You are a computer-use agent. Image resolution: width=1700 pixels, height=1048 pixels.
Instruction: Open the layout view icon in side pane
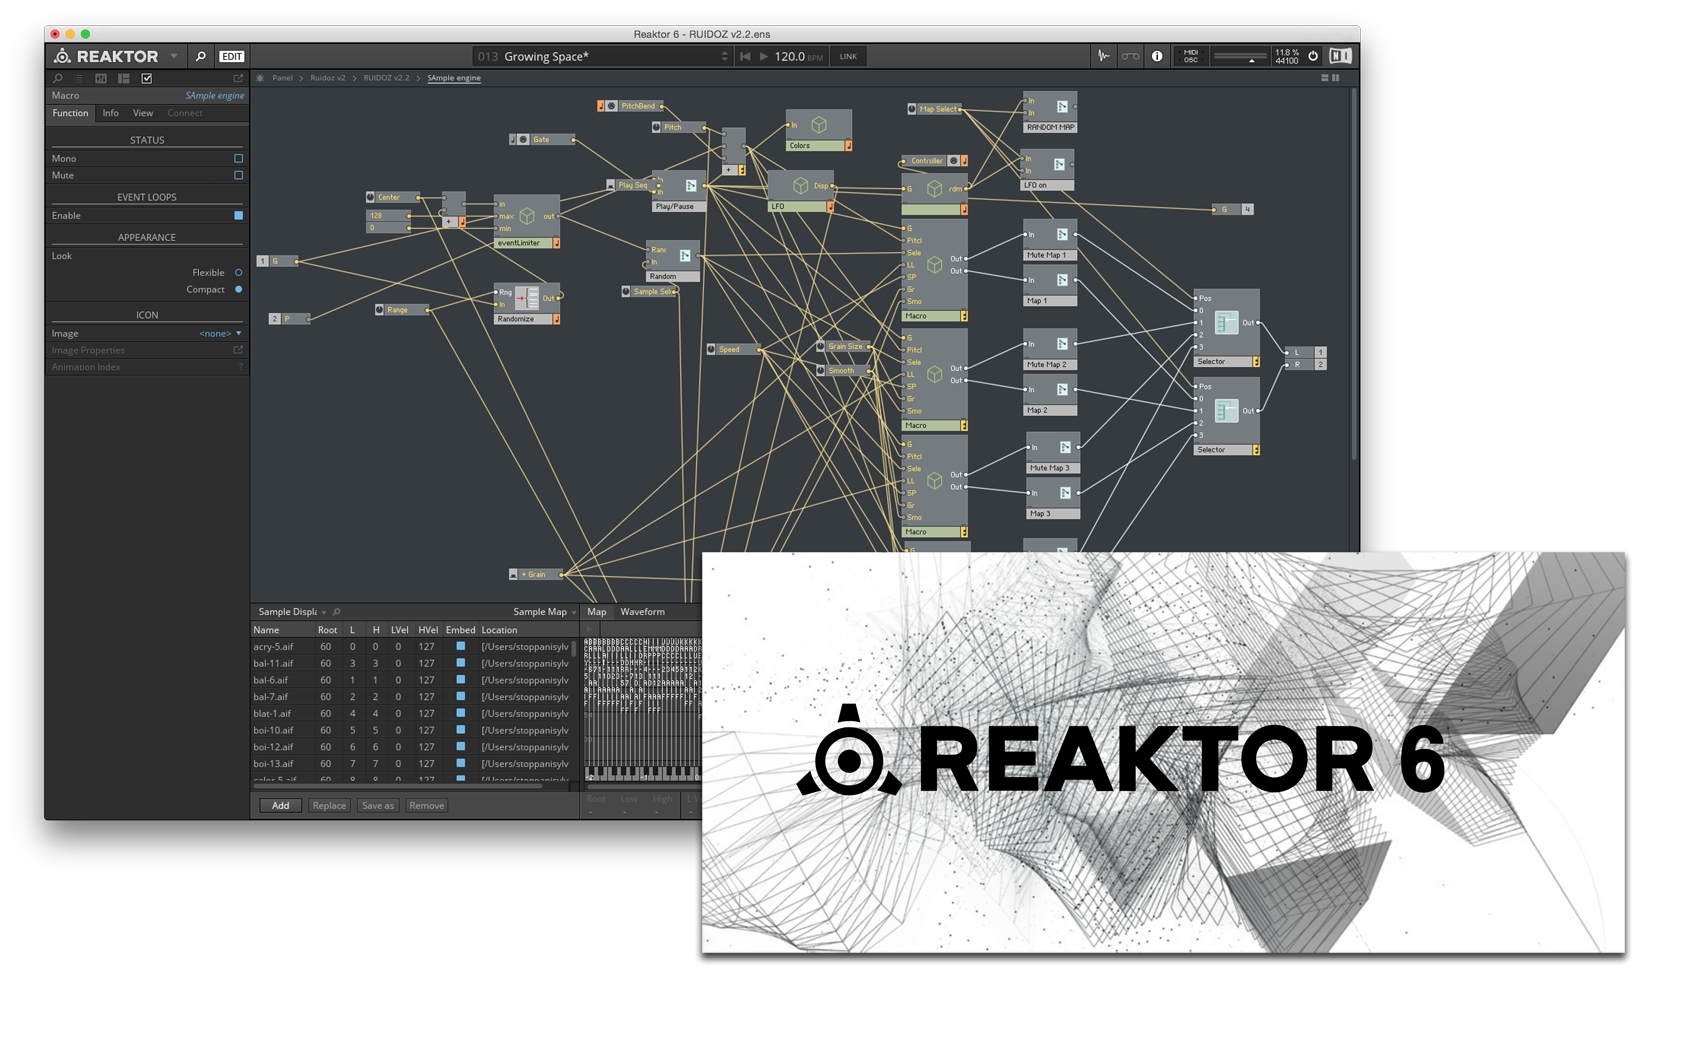[124, 78]
